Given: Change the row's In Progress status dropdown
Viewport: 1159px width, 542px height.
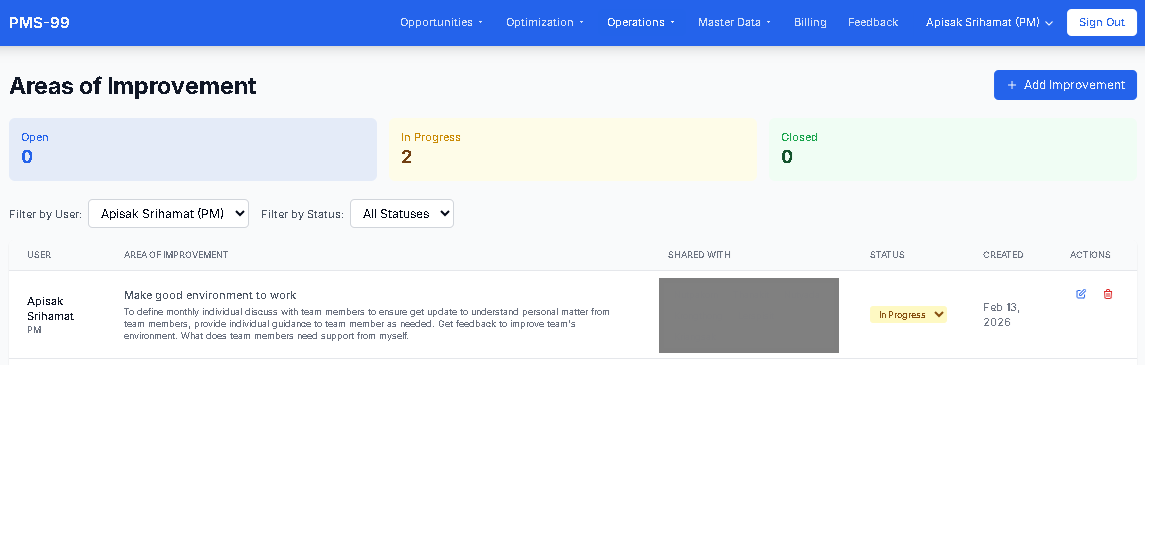Looking at the screenshot, I should (x=908, y=315).
